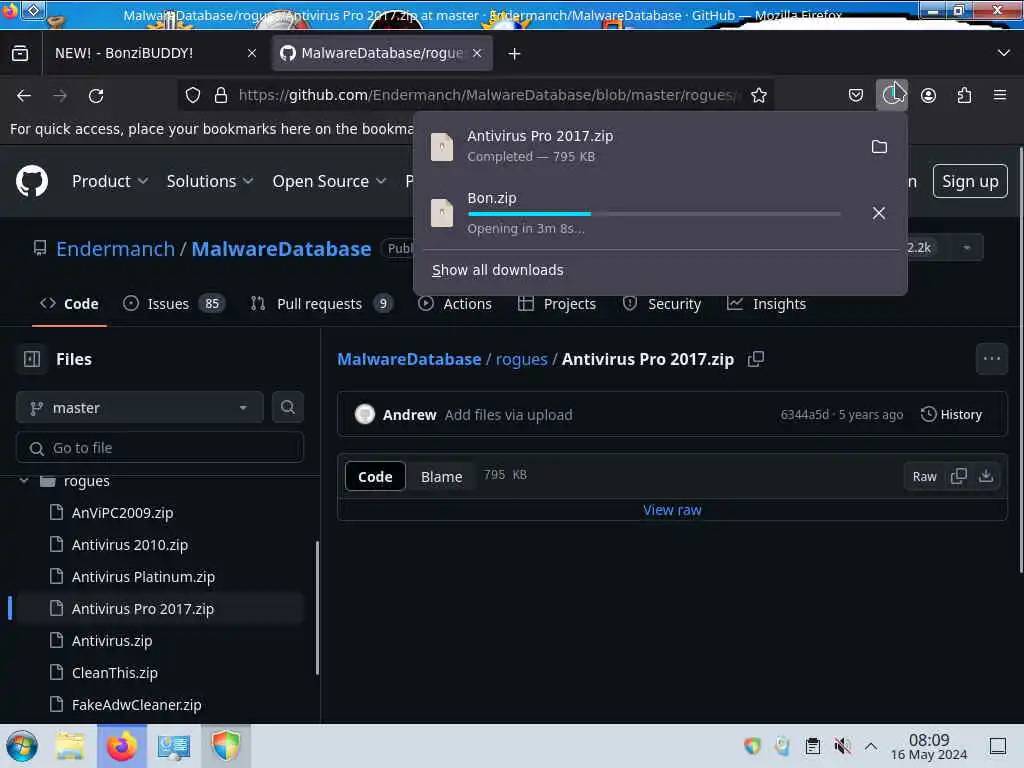This screenshot has height=768, width=1024.
Task: Open File Explorer from the taskbar
Action: click(70, 746)
